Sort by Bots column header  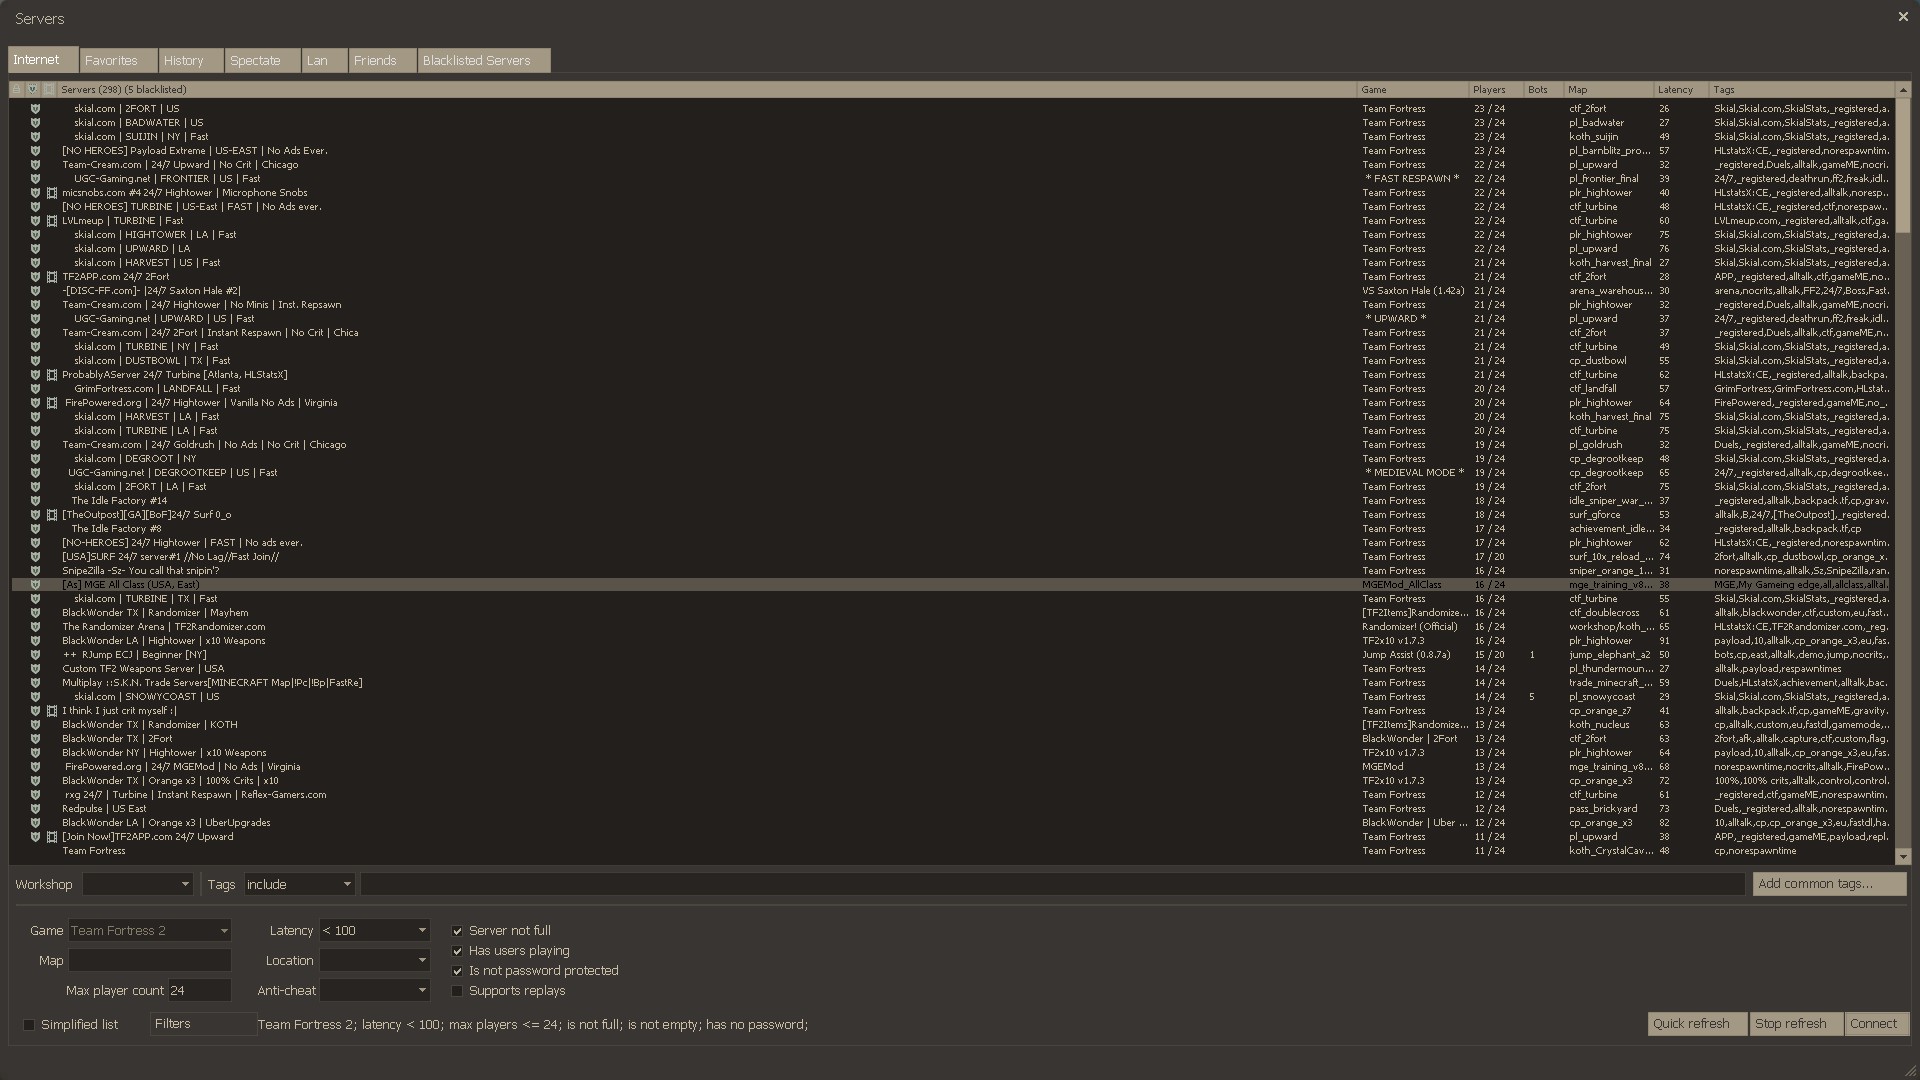1543,90
